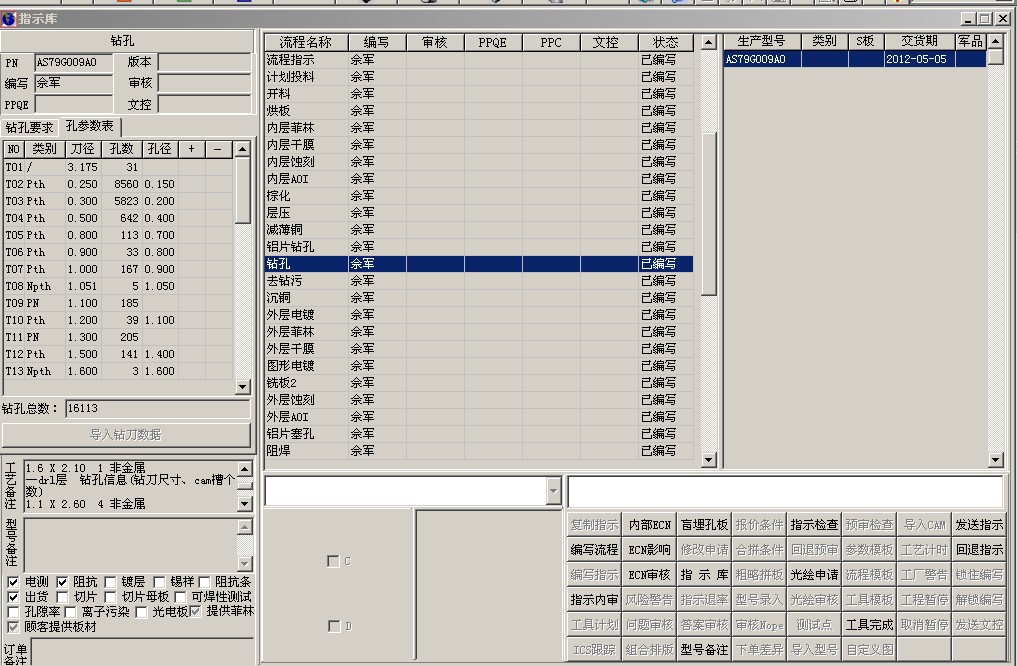Click up arrow of process list scrollbar
This screenshot has width=1017, height=666.
708,43
